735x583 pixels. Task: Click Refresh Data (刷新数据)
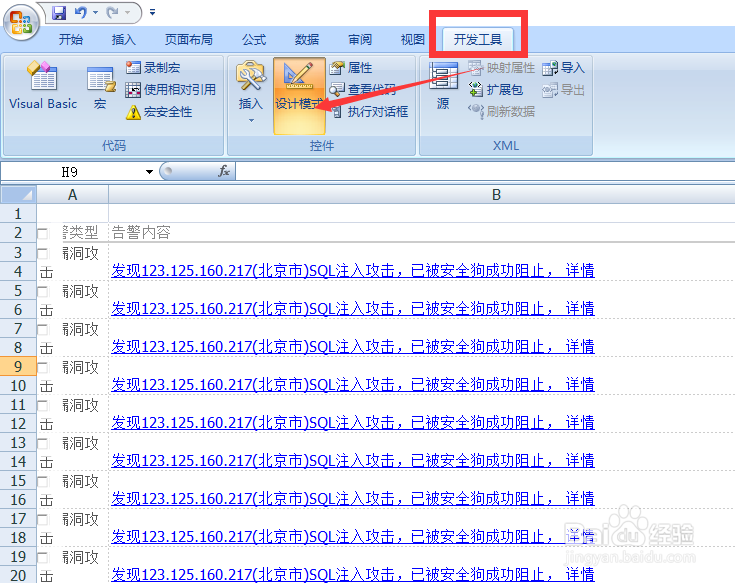click(501, 112)
